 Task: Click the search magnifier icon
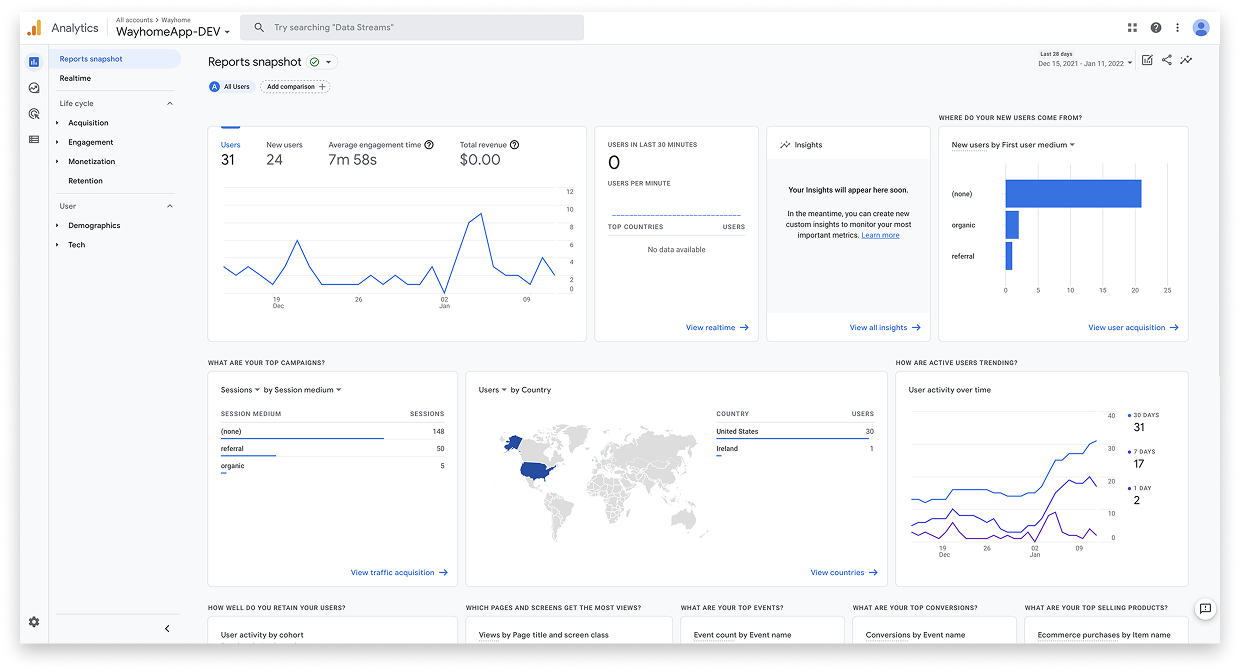click(x=259, y=28)
